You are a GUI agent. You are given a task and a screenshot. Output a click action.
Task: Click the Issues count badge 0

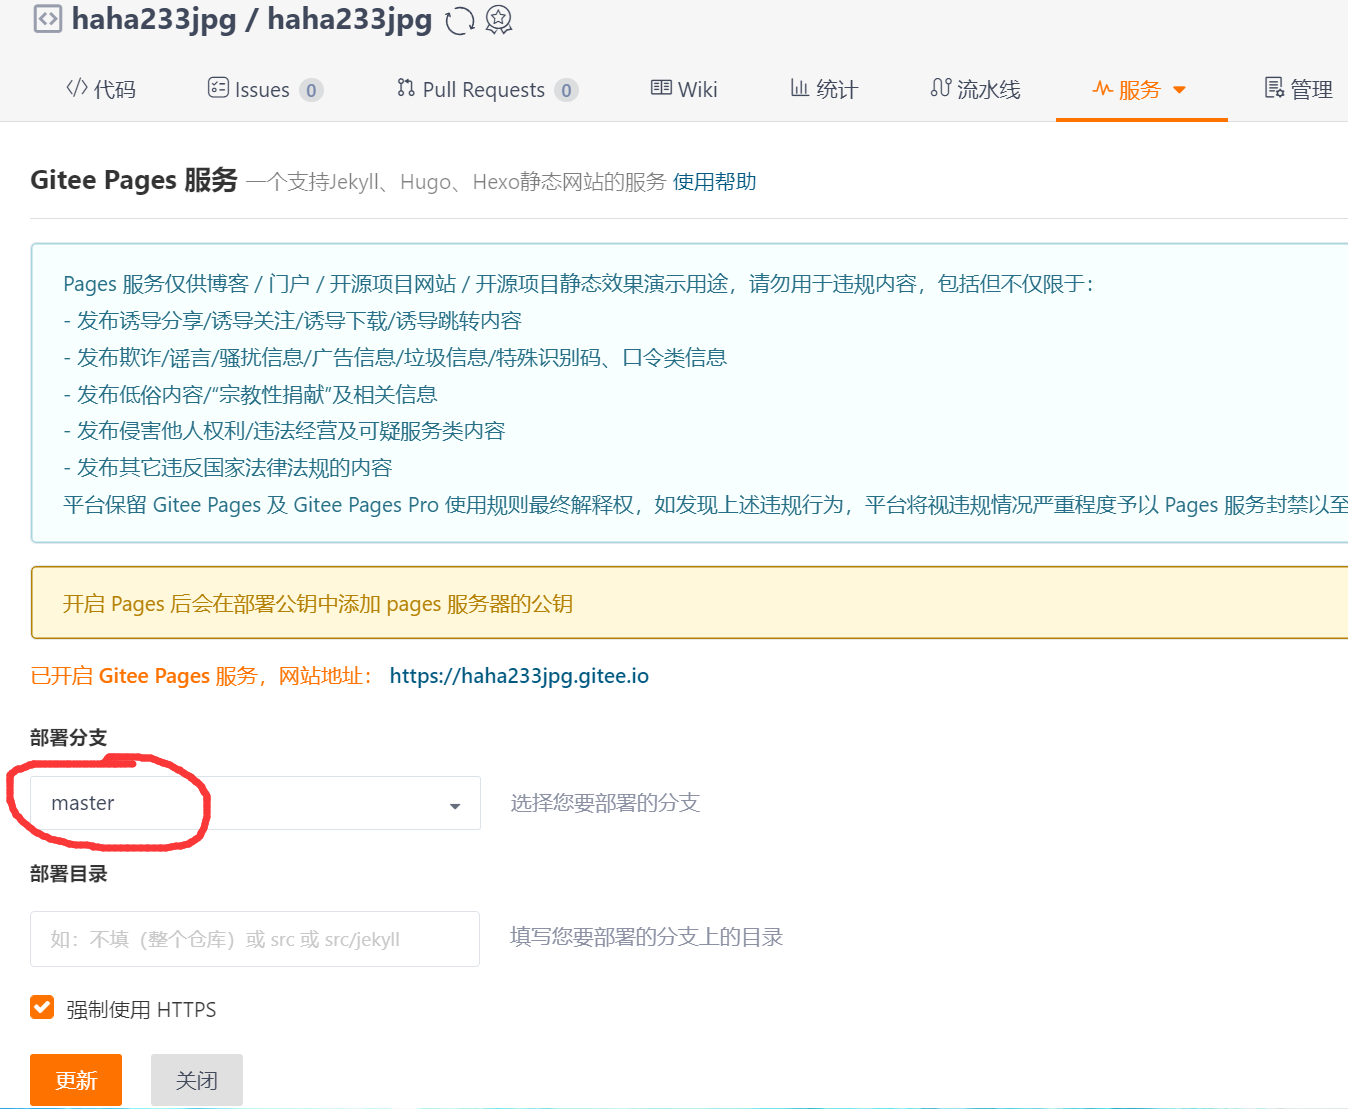click(x=311, y=90)
